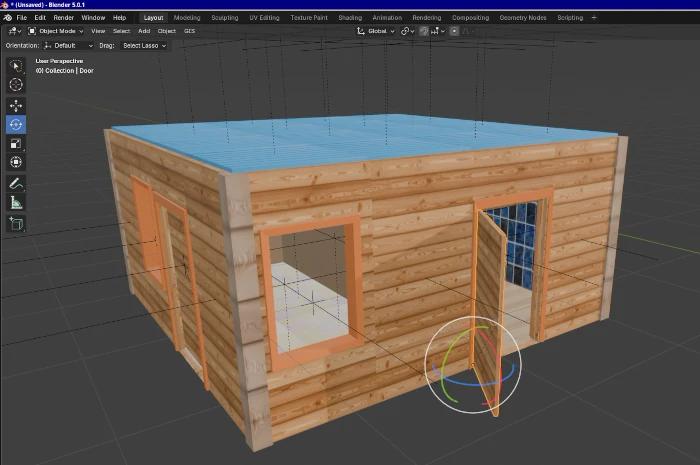The height and width of the screenshot is (465, 700).
Task: Click the add workspace plus button
Action: [x=594, y=18]
